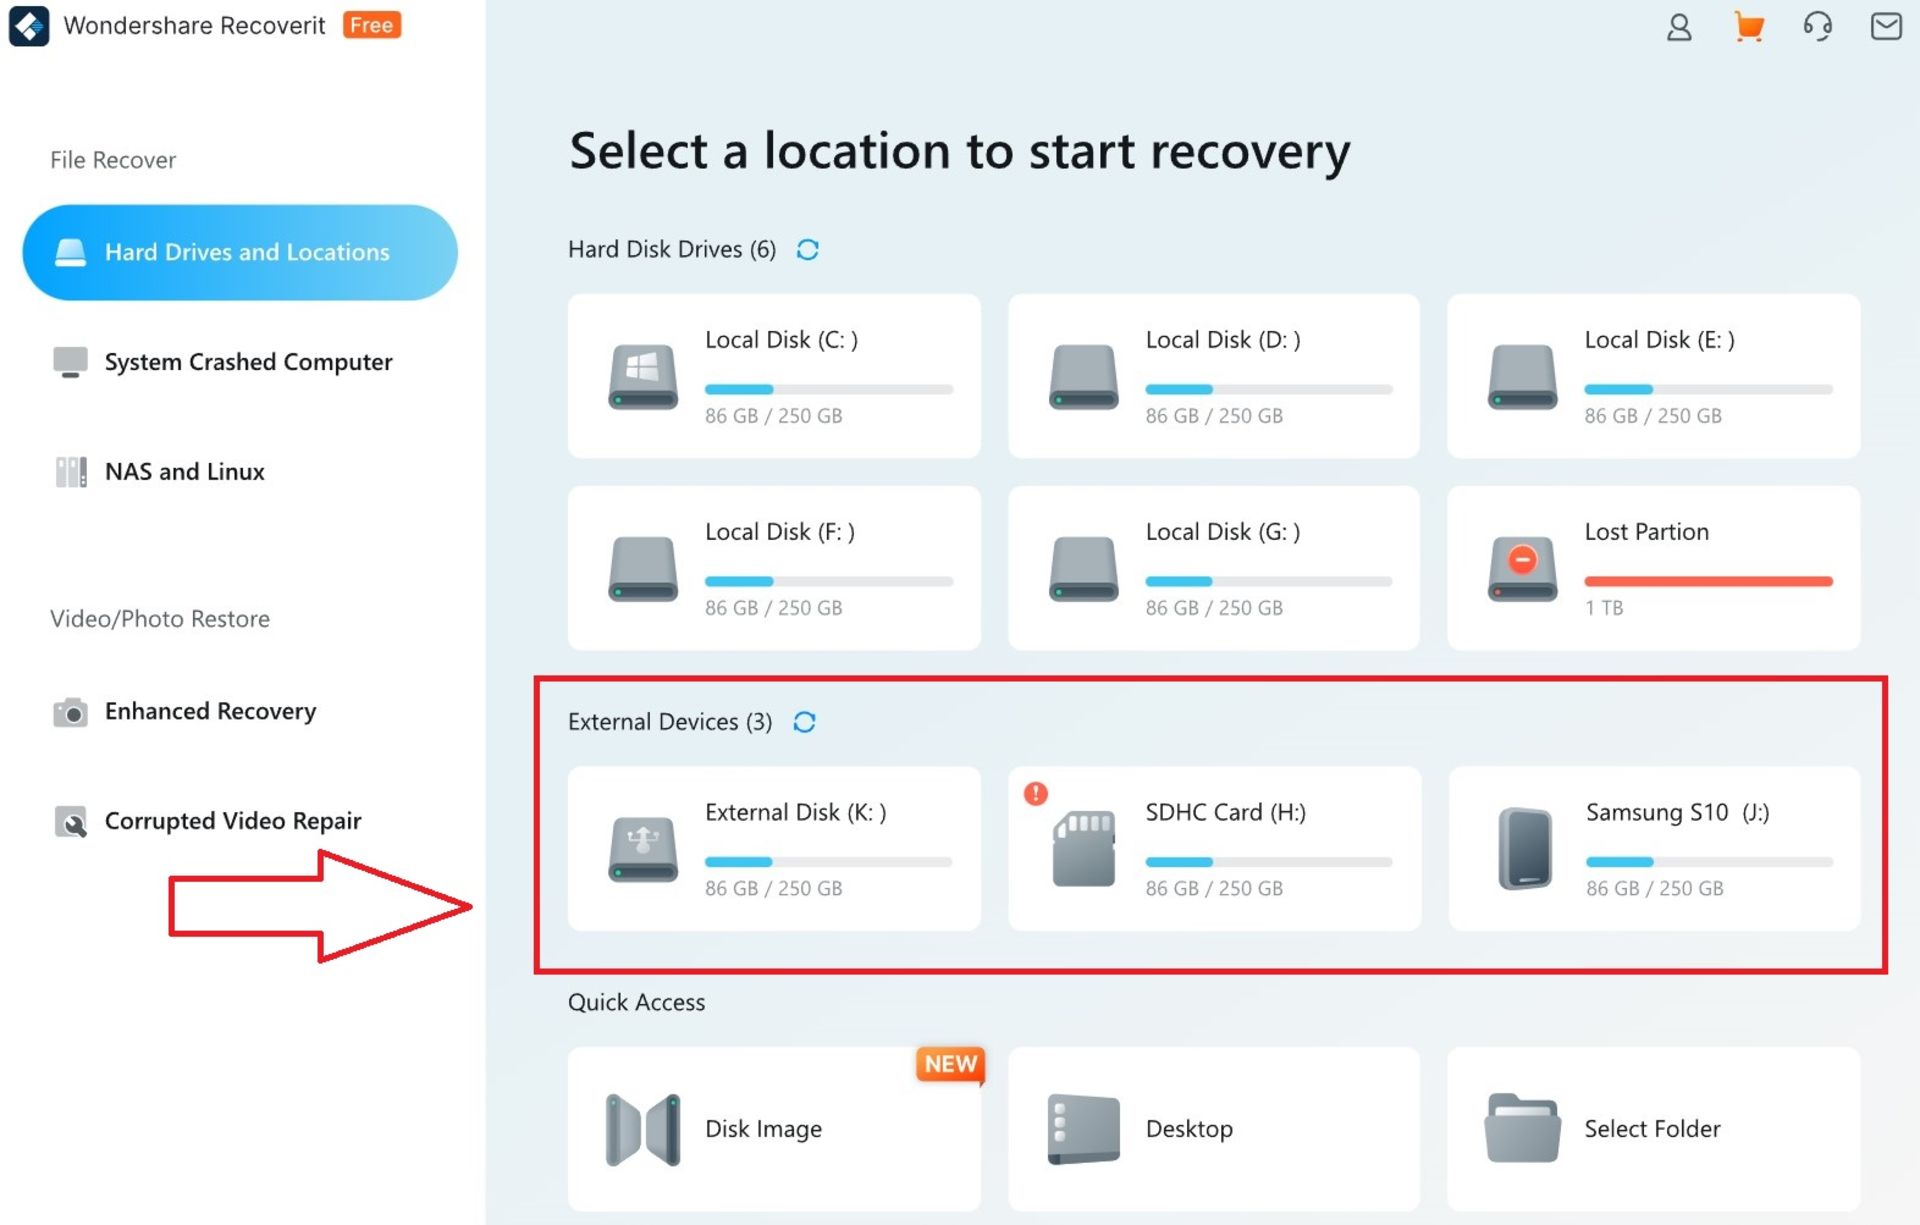This screenshot has height=1225, width=1920.
Task: Click the NEW badge on Disk Image
Action: click(x=950, y=1065)
